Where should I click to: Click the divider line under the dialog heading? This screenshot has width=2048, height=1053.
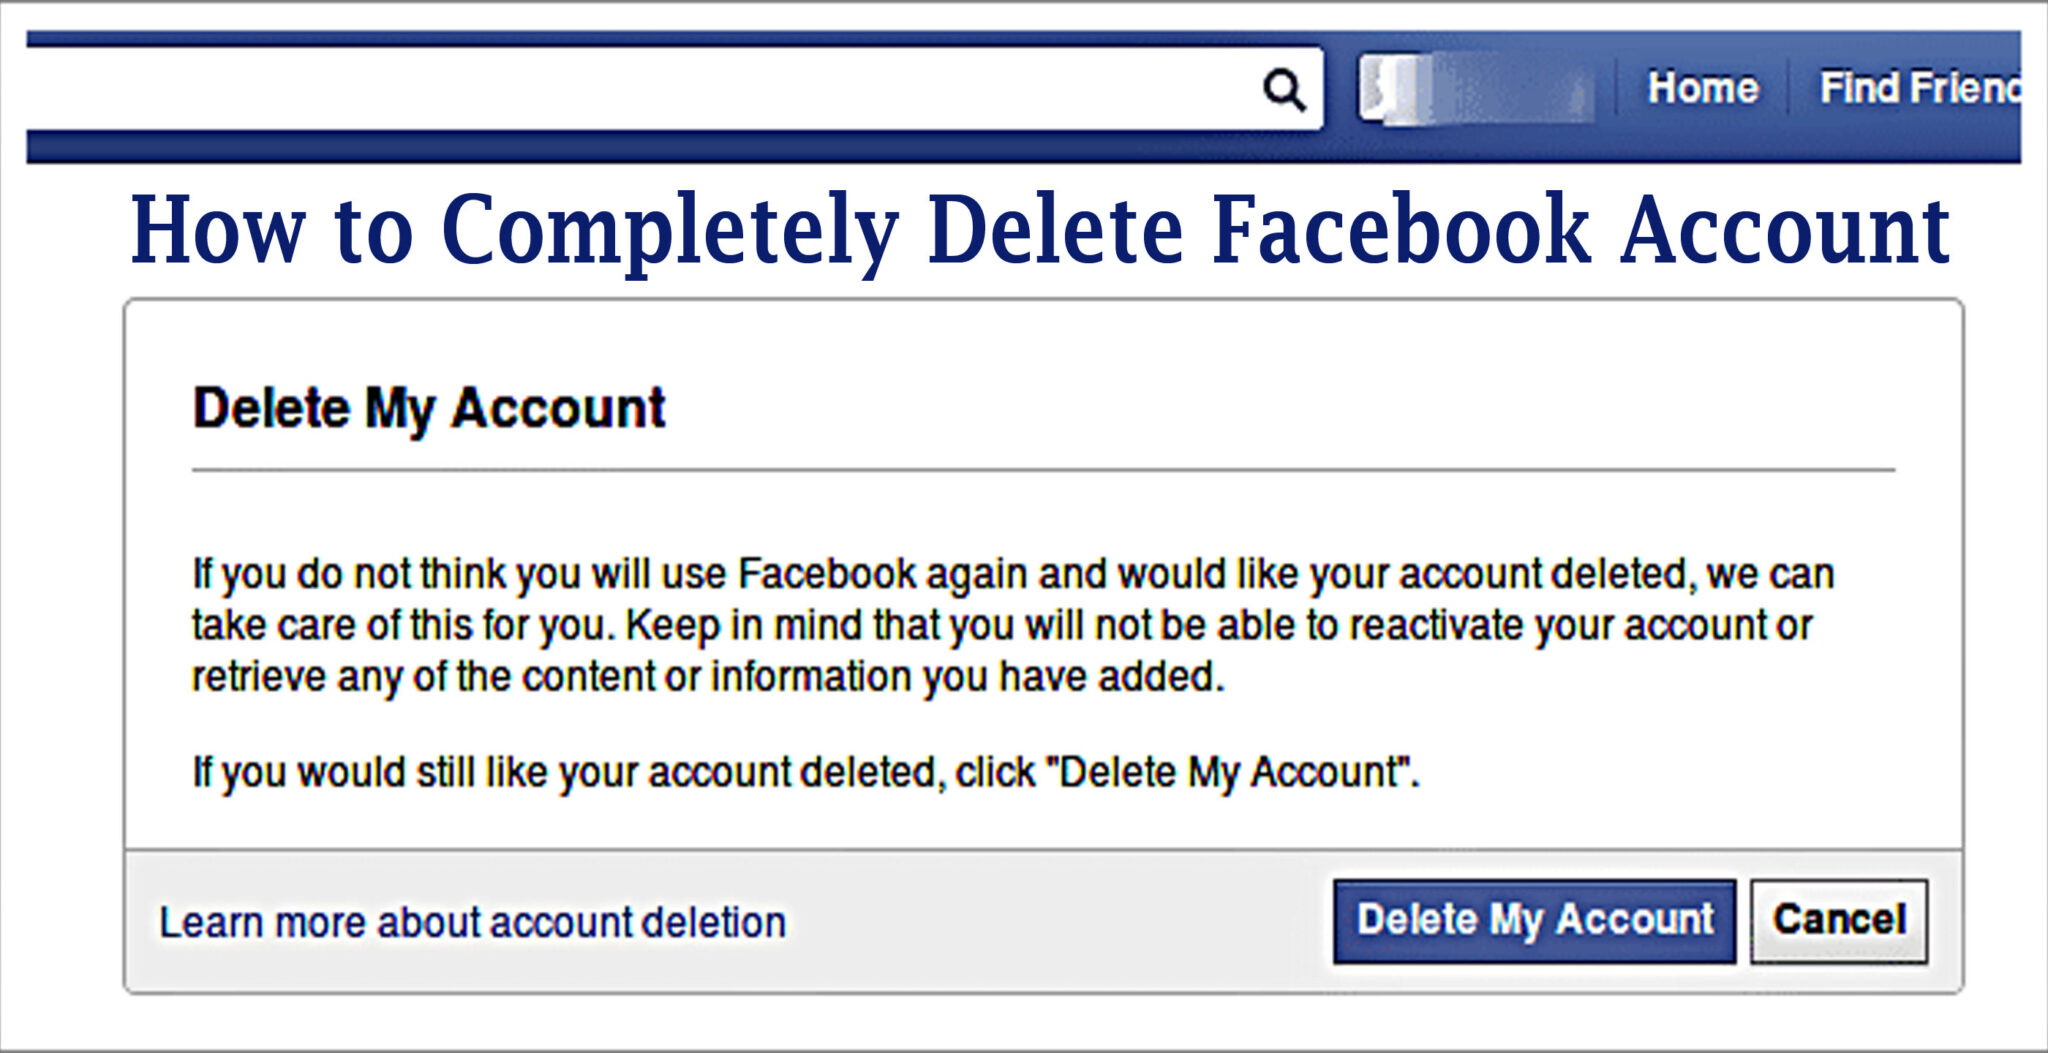tap(1042, 469)
